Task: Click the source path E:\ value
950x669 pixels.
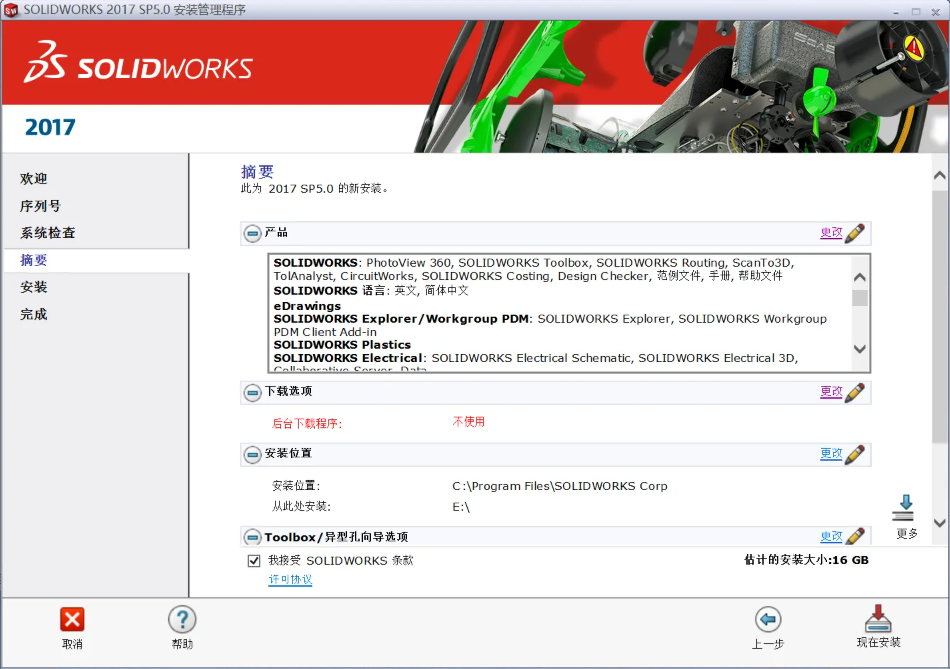Action: (x=460, y=507)
